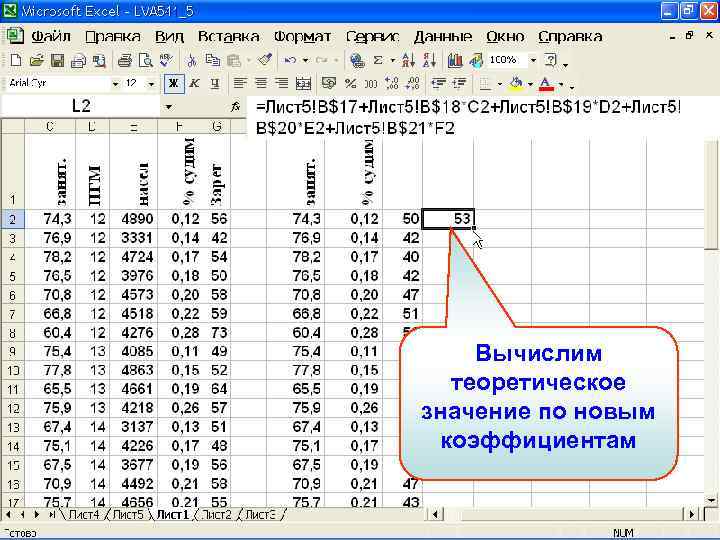
Task: Toggle Italic (К) formatting
Action: click(x=195, y=84)
